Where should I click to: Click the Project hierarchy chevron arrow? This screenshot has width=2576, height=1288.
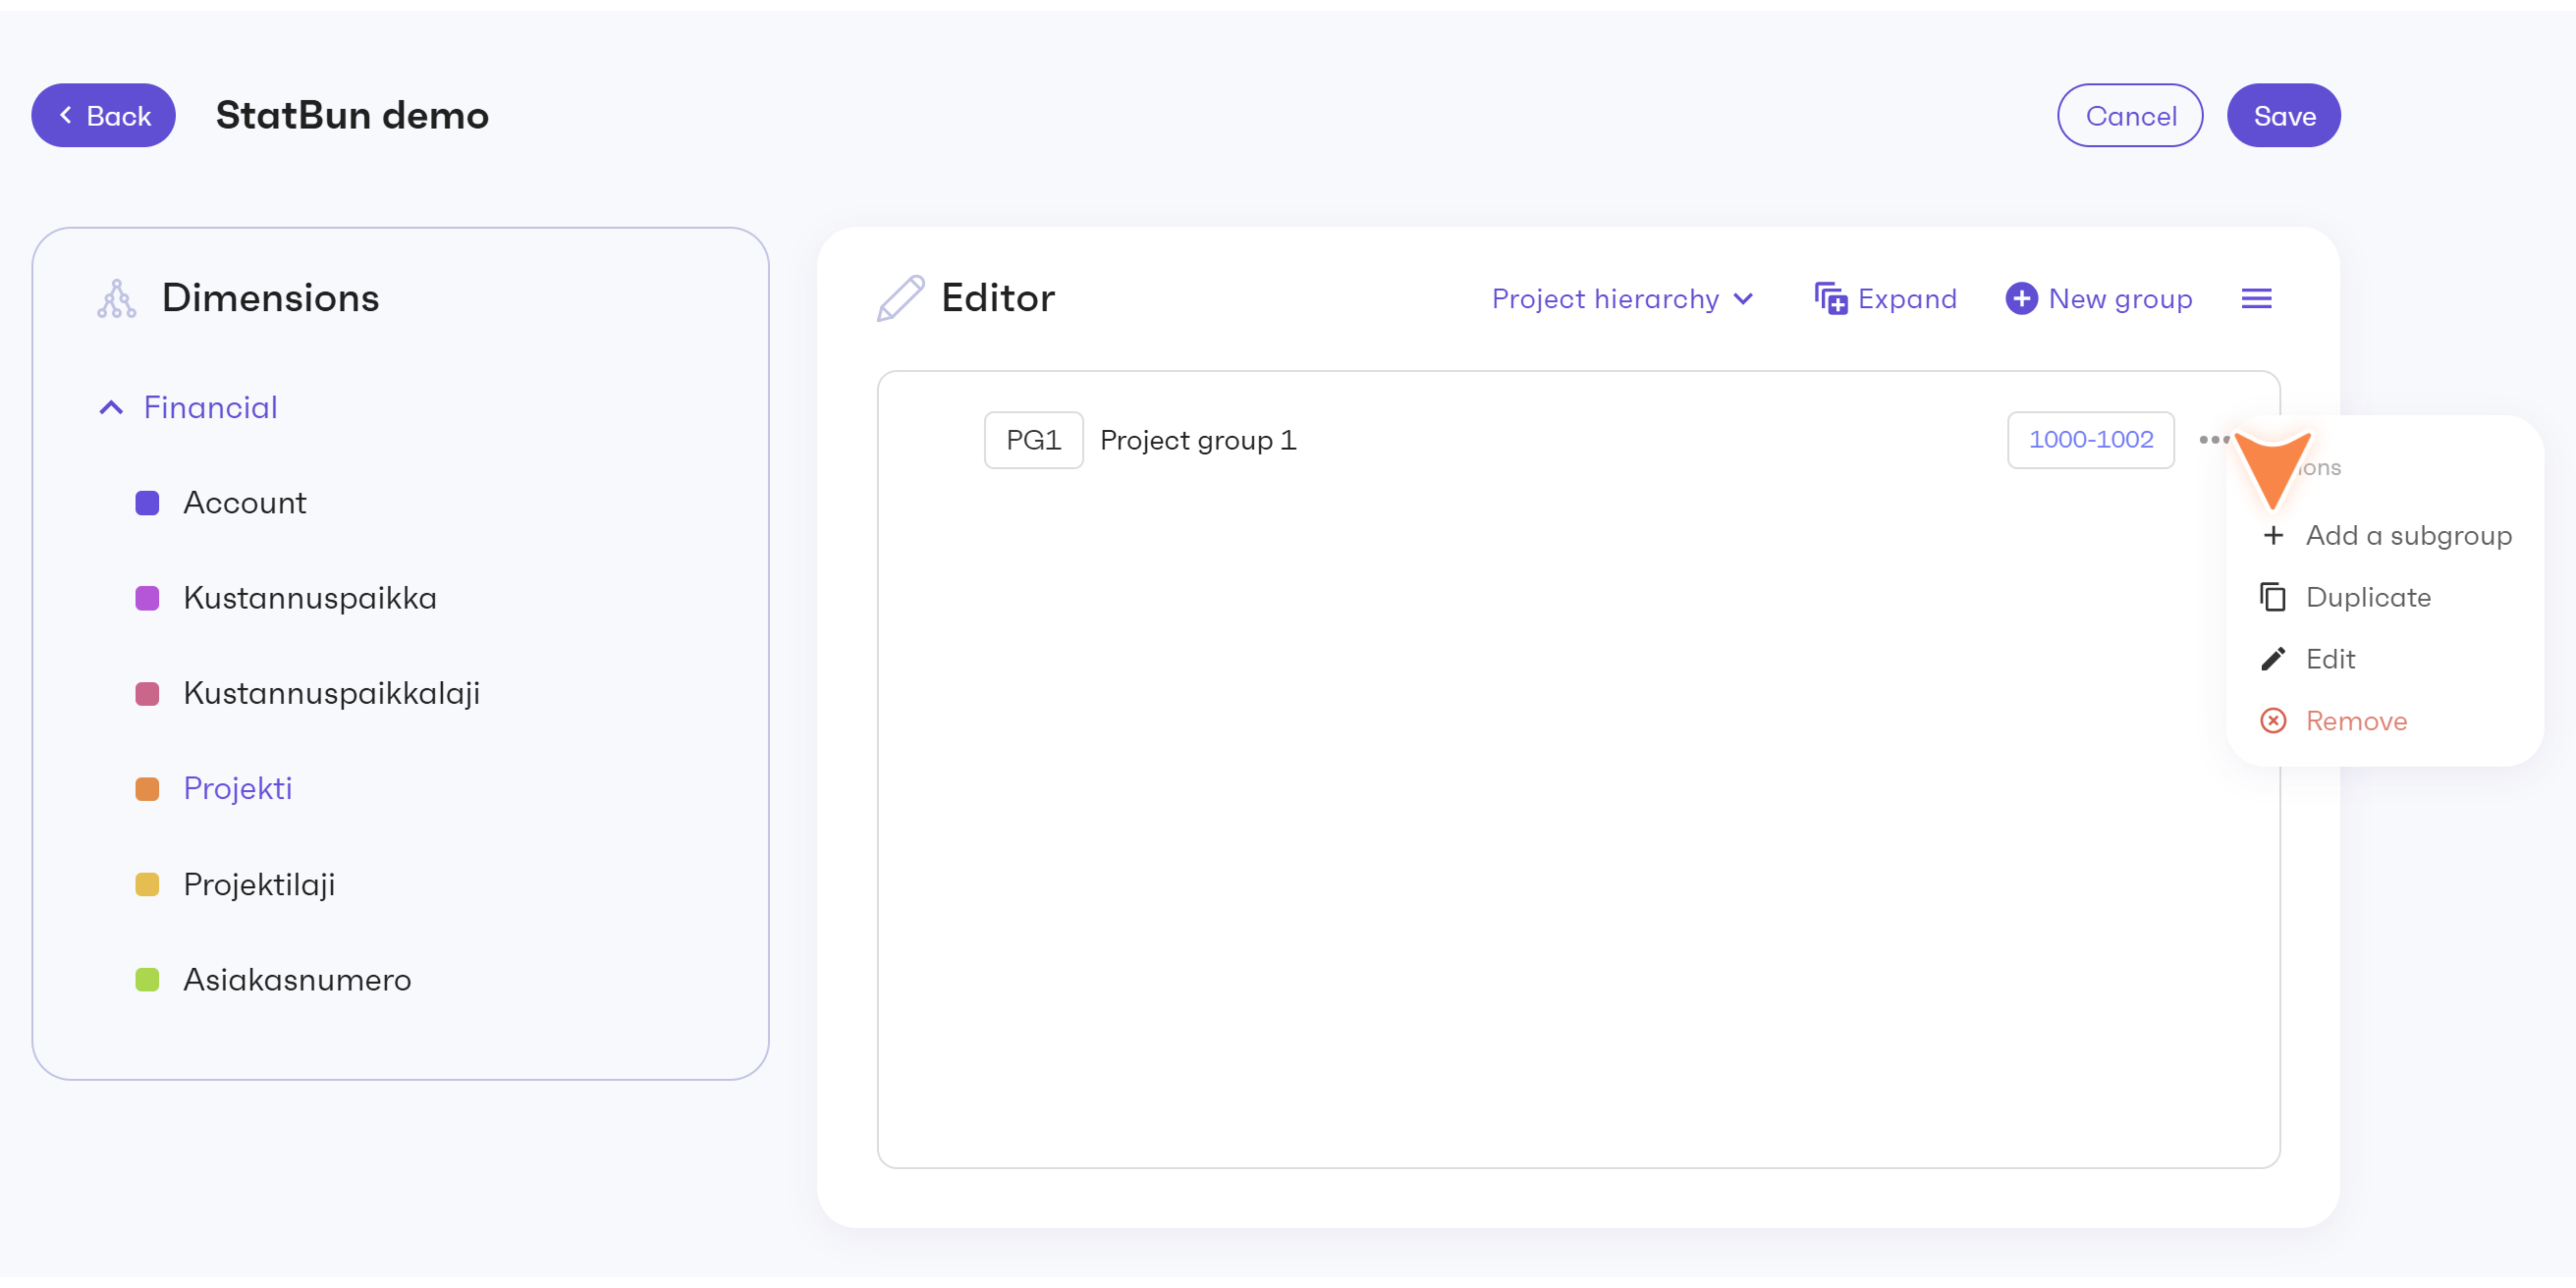tap(1743, 299)
